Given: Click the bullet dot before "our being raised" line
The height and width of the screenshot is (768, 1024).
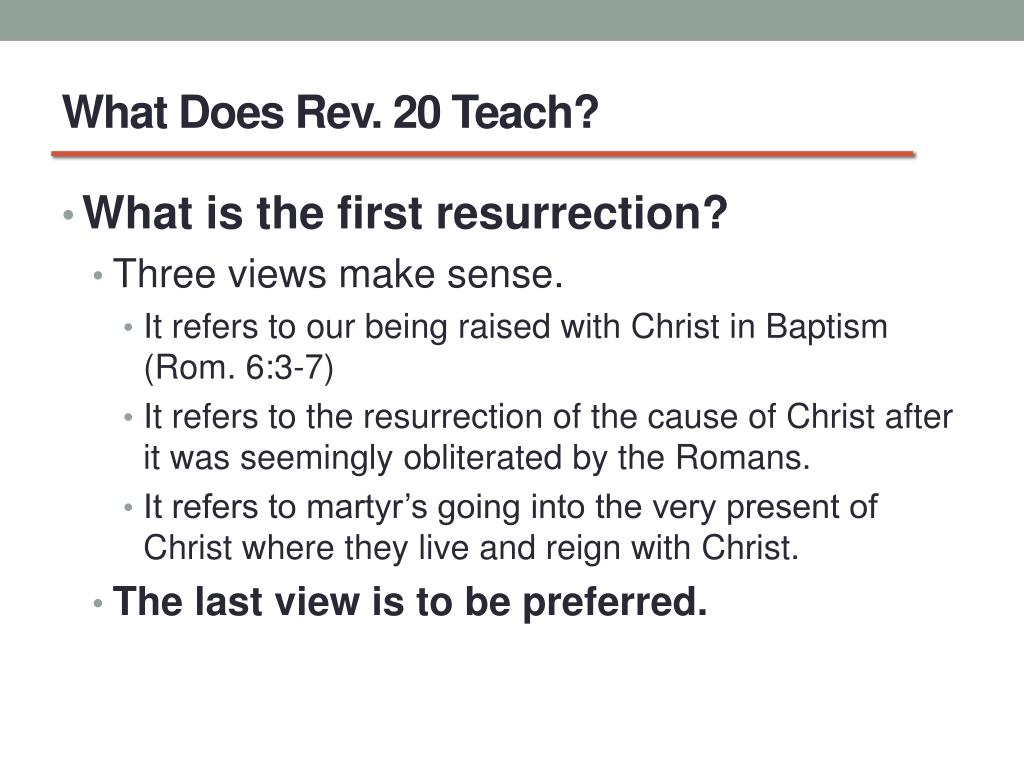Looking at the screenshot, I should point(128,327).
